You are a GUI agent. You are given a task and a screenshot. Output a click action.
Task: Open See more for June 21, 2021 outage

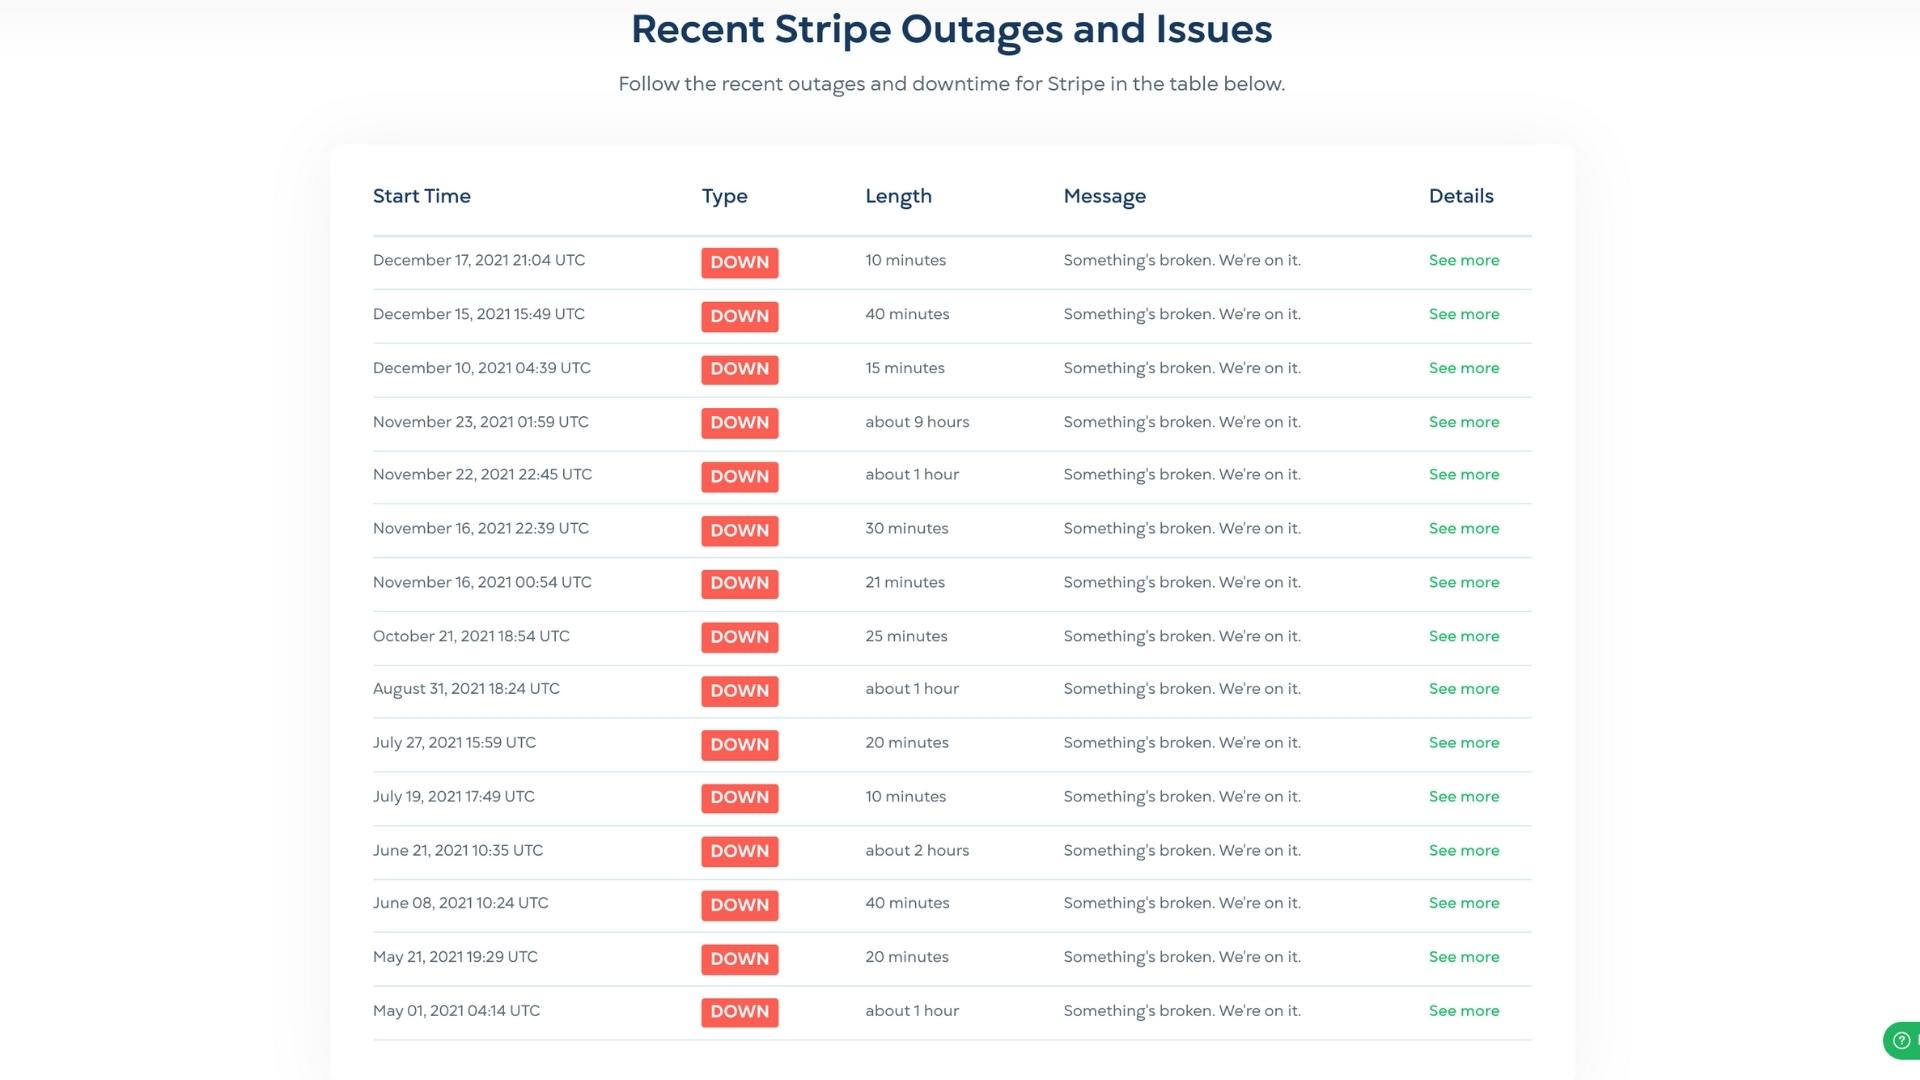tap(1464, 851)
